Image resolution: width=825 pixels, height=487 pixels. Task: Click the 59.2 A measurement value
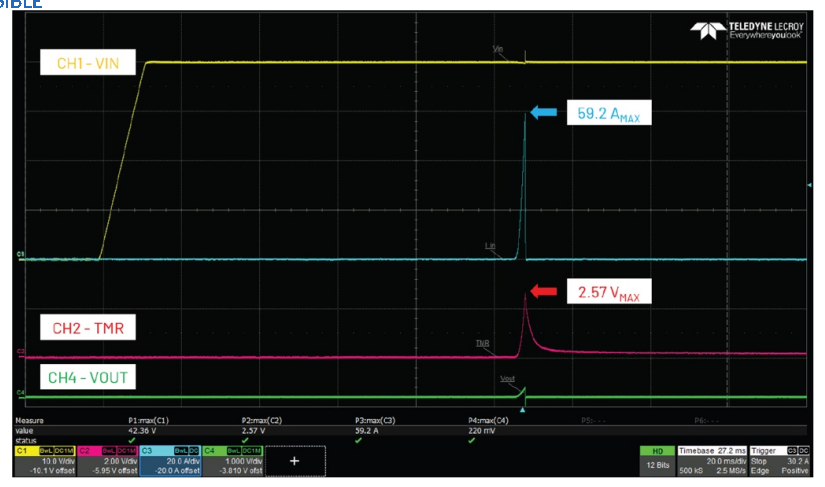pyautogui.click(x=367, y=431)
